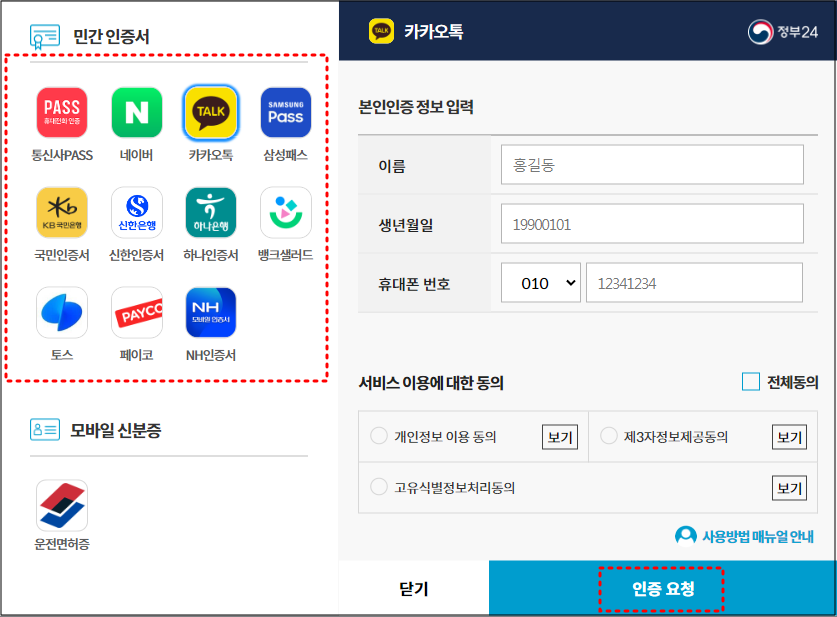Select the 고유식별정보처리동의 radio button
This screenshot has width=837, height=617.
tap(378, 487)
